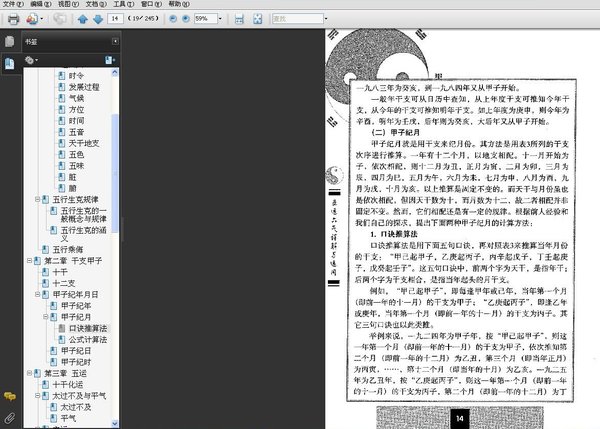
Task: Open the Attachments paperclip panel
Action: click(x=9, y=415)
